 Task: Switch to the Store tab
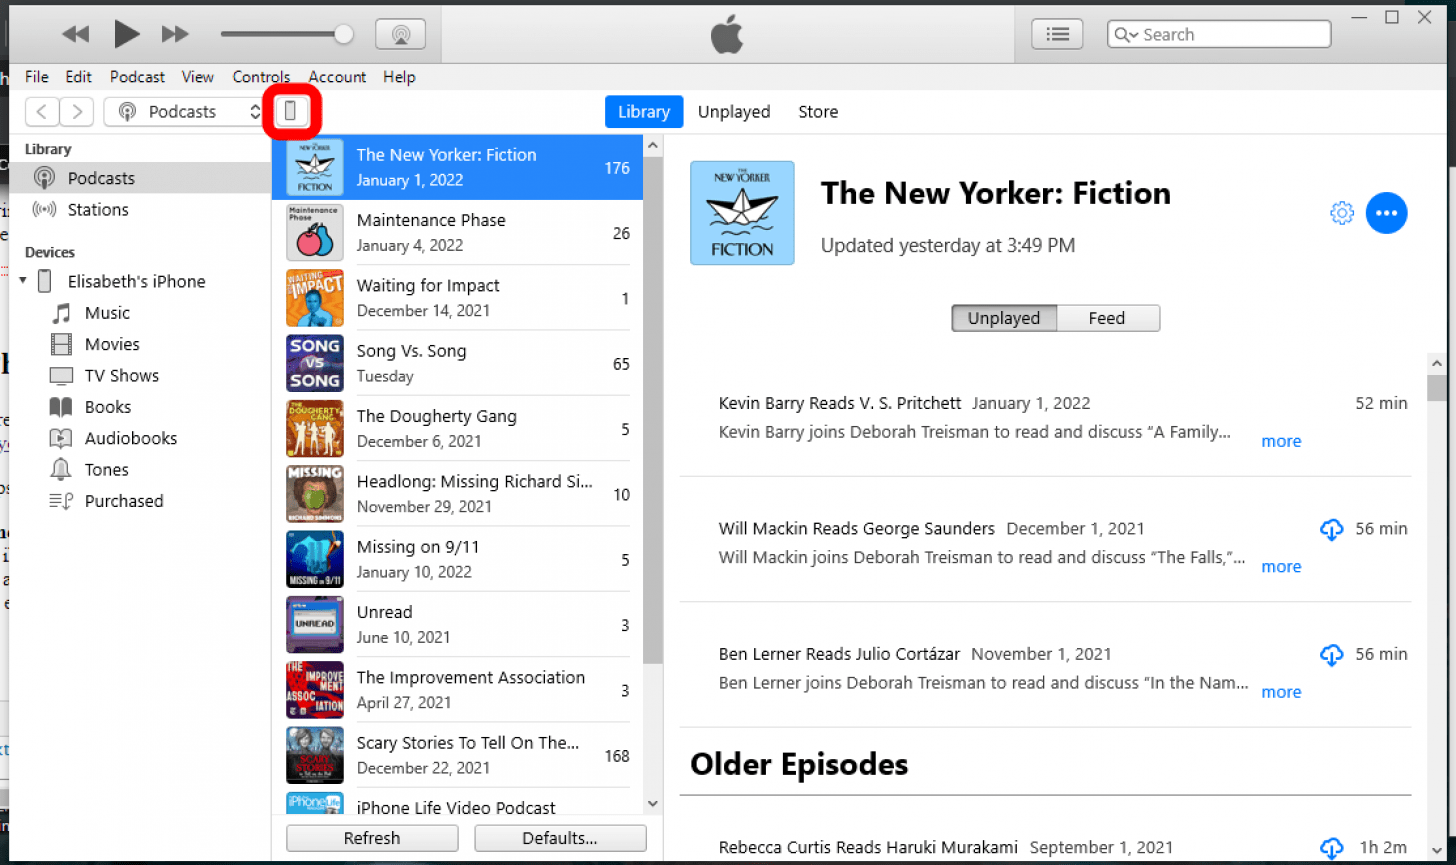[x=818, y=112]
